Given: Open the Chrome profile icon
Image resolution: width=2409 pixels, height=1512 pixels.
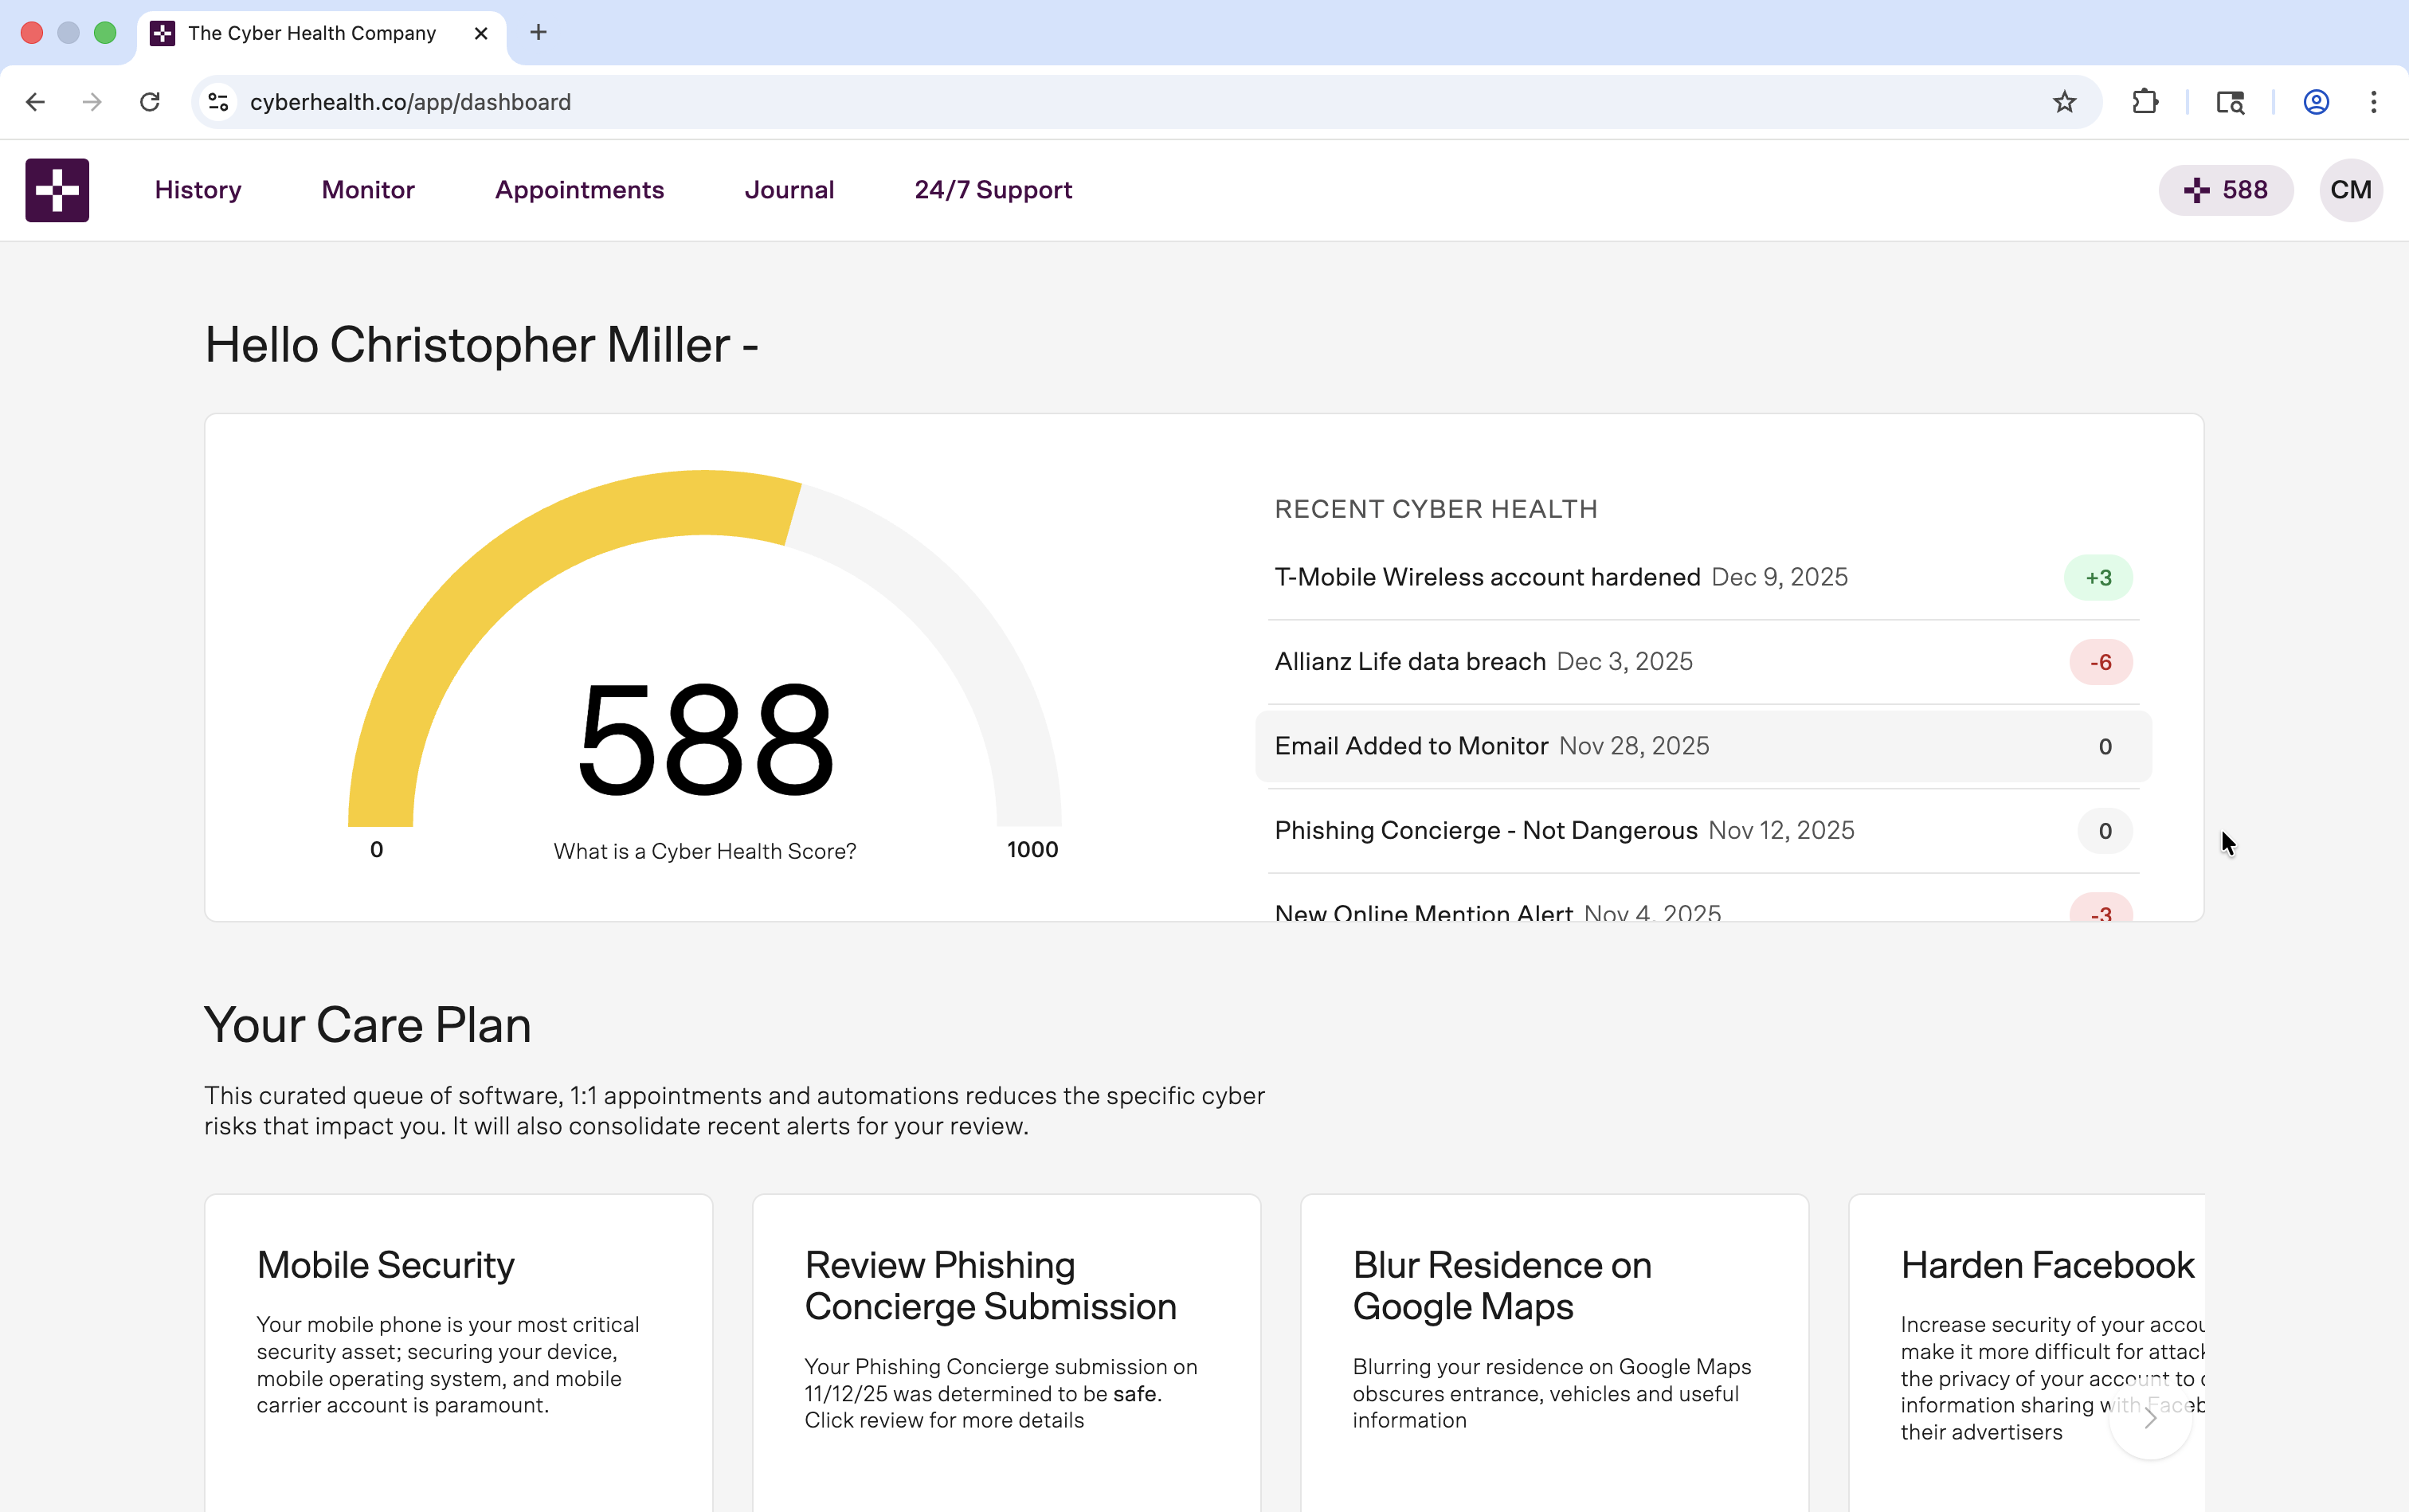Looking at the screenshot, I should [2316, 102].
